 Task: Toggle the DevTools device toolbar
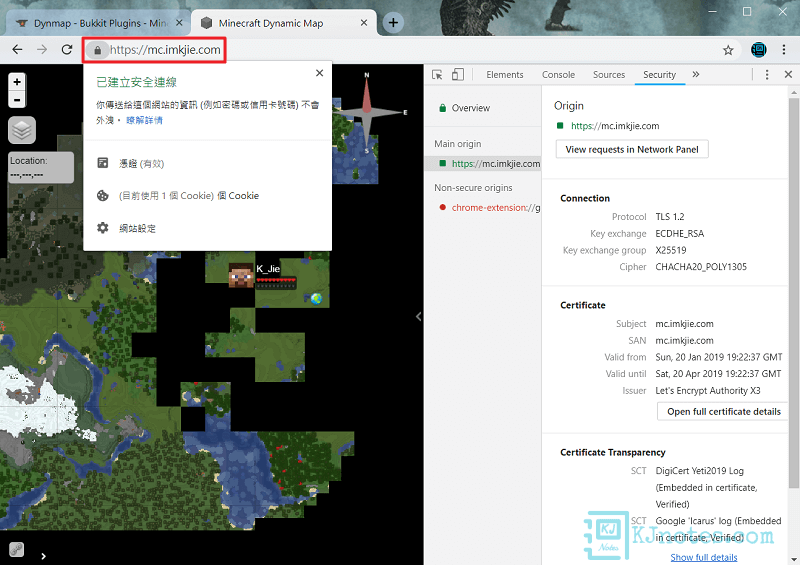(x=457, y=74)
